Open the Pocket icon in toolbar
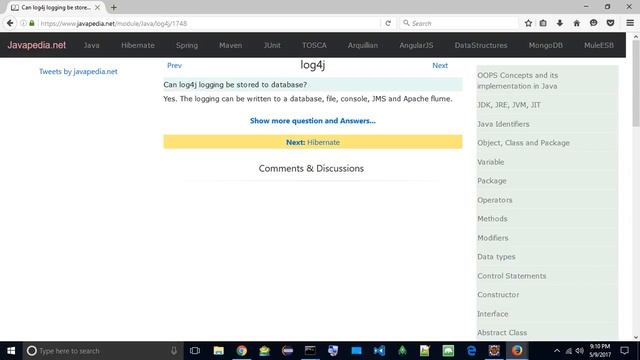The width and height of the screenshot is (640, 360). (610, 23)
